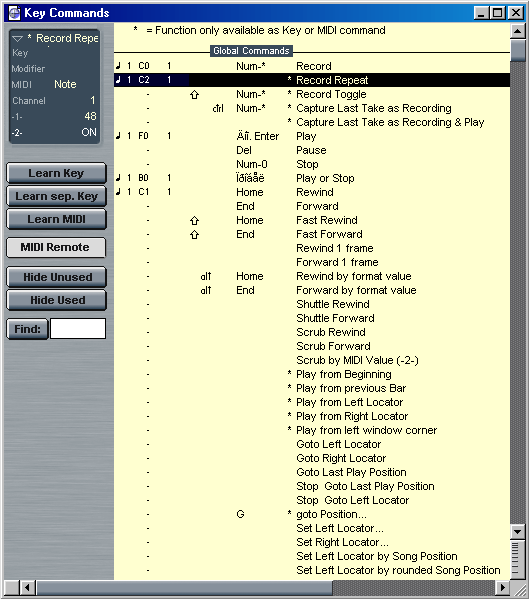The width and height of the screenshot is (529, 599).
Task: Click the vertical scrollbar up arrow
Action: pos(518,31)
